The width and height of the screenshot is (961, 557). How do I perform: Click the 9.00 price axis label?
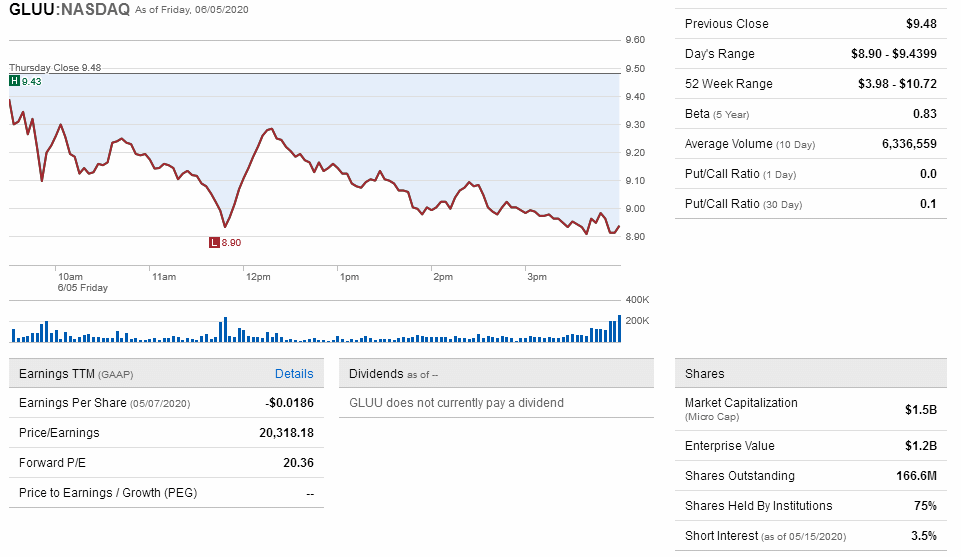(635, 208)
